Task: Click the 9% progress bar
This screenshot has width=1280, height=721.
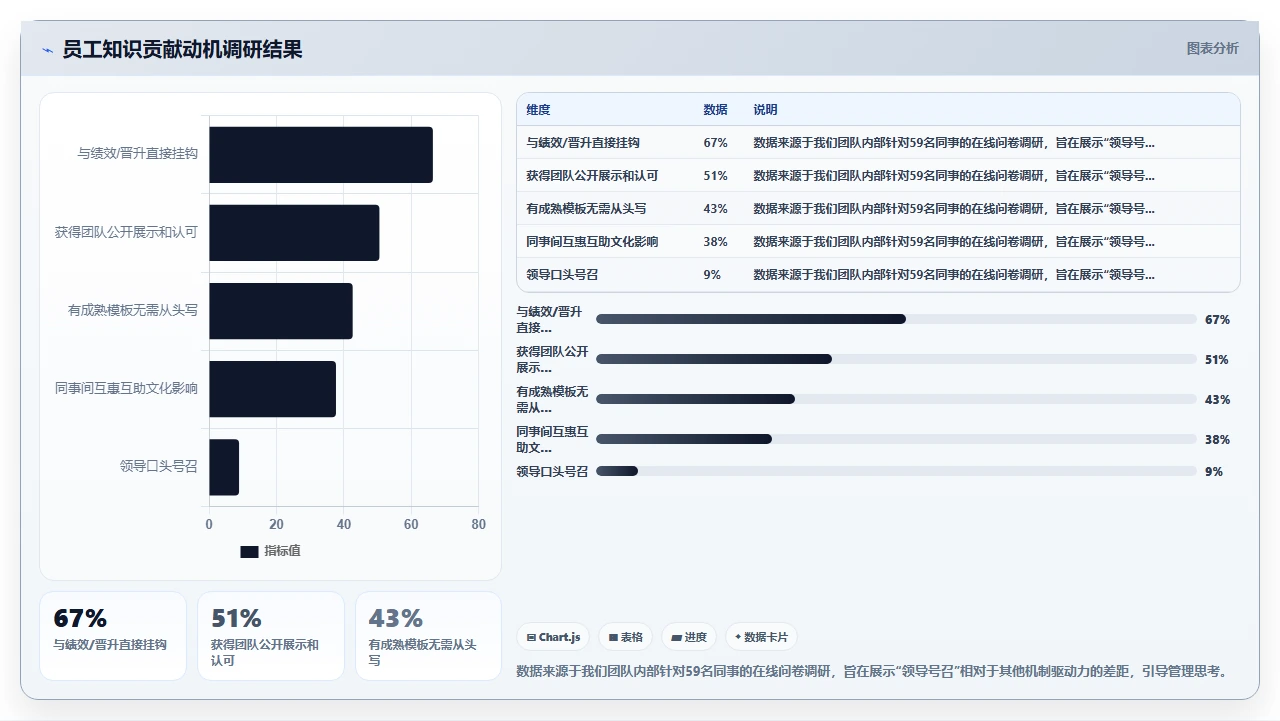Action: (x=896, y=471)
